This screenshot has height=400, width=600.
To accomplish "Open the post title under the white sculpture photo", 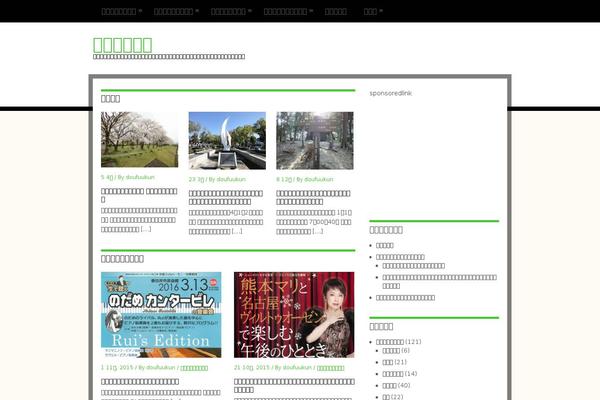I will [x=226, y=197].
